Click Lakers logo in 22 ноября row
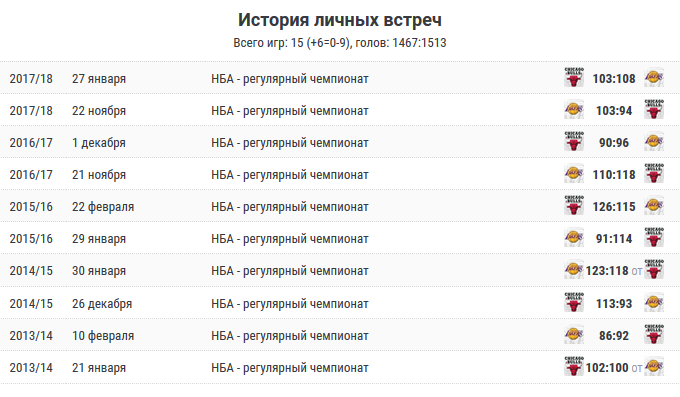This screenshot has height=397, width=680. [x=574, y=110]
